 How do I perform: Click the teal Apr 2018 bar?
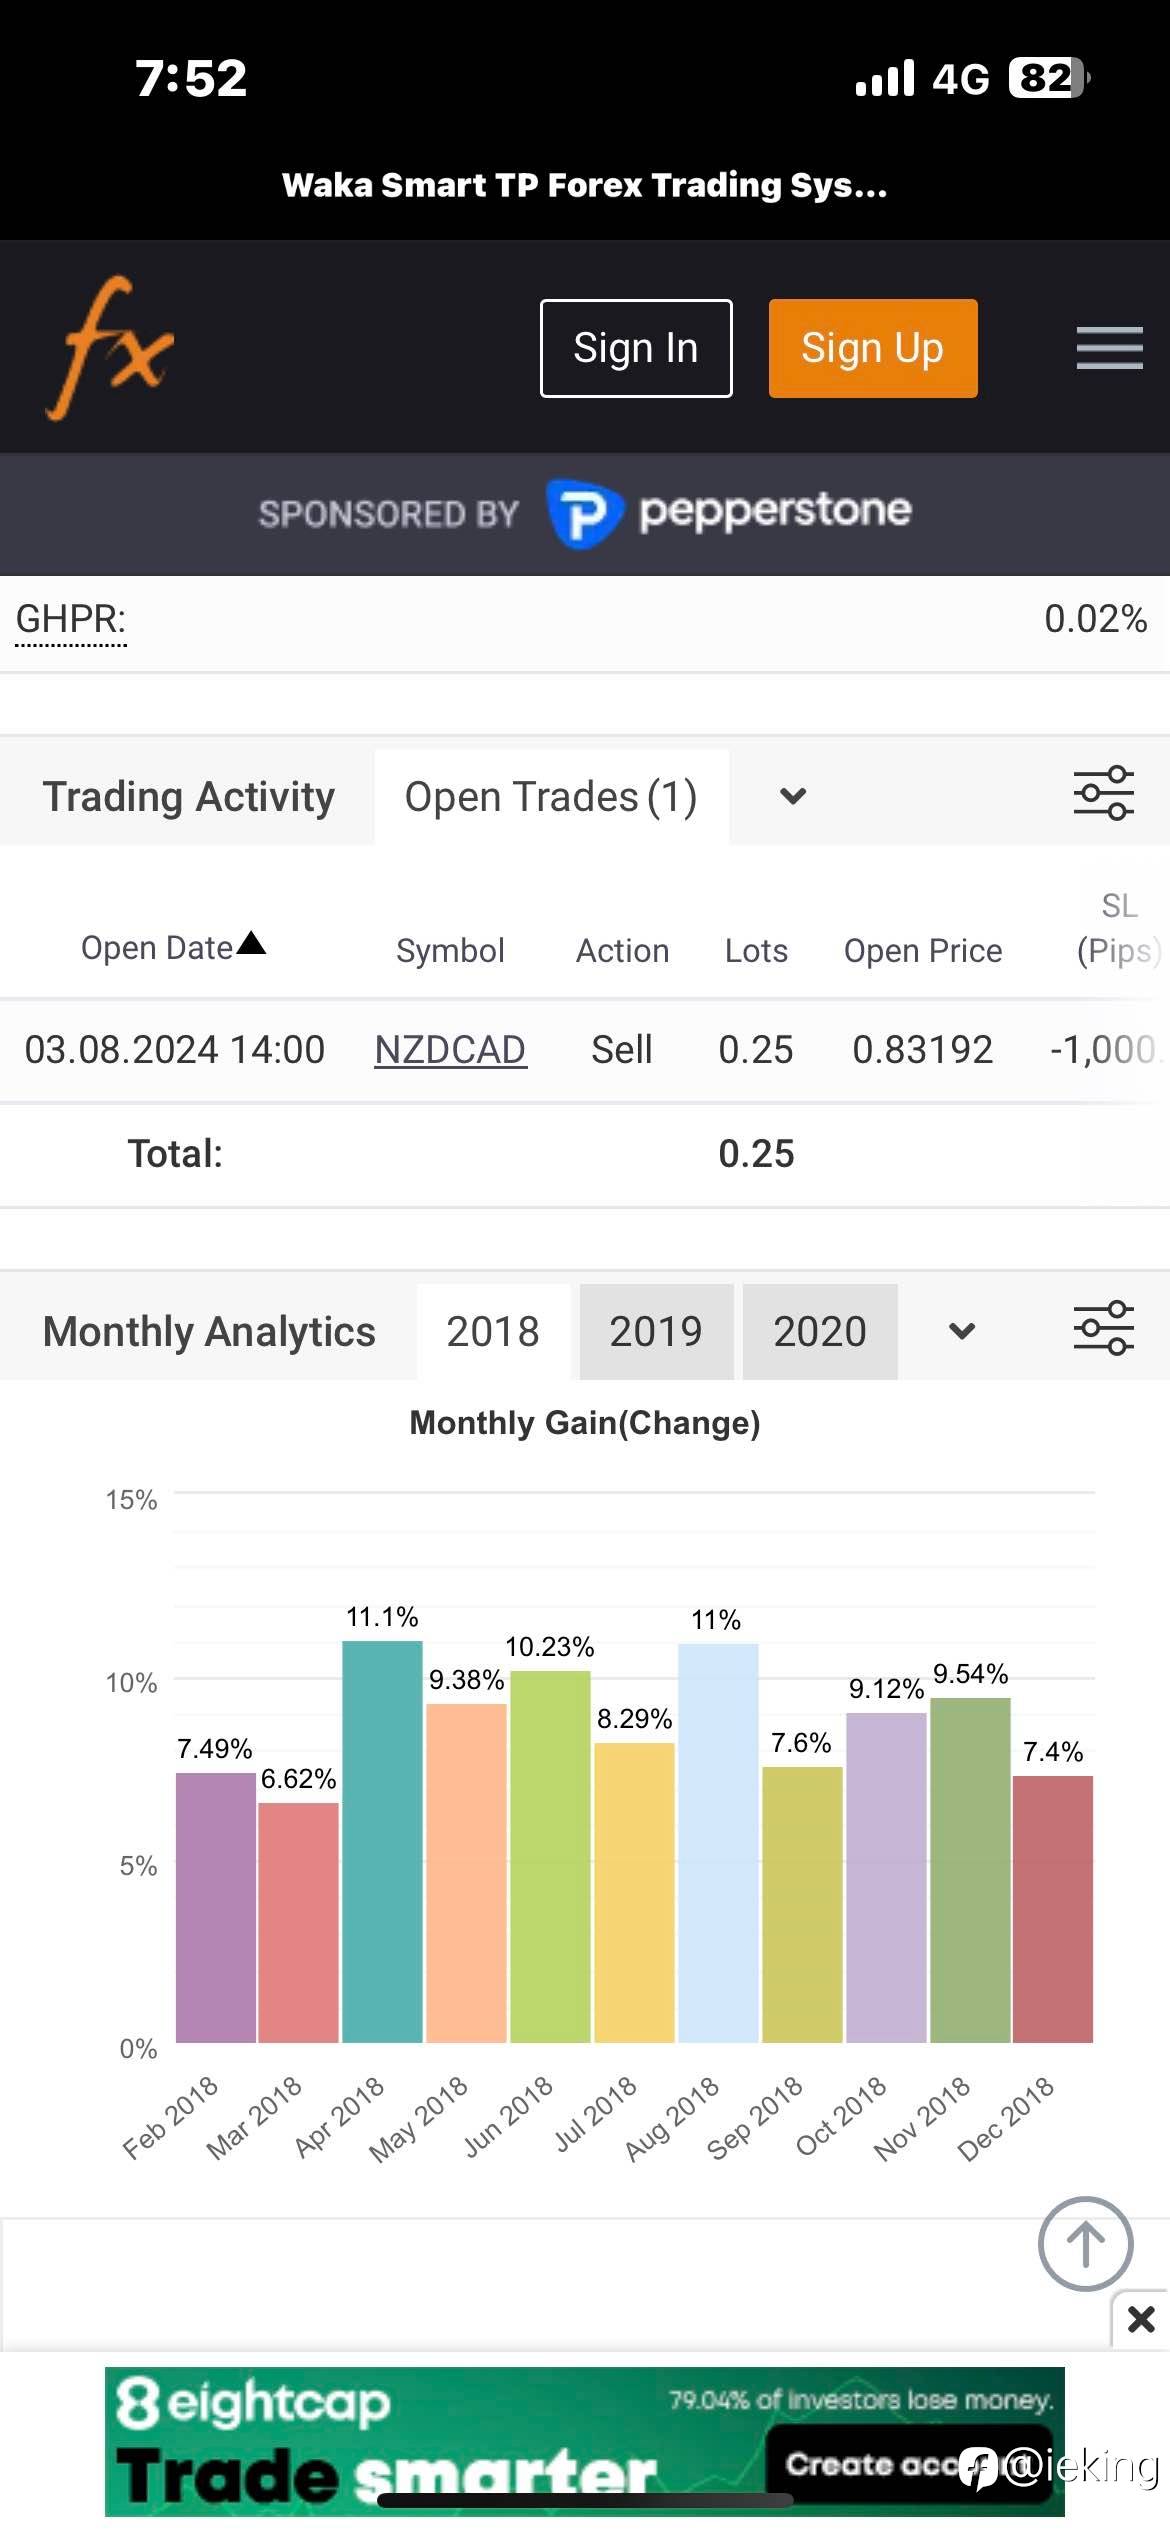pyautogui.click(x=382, y=1842)
